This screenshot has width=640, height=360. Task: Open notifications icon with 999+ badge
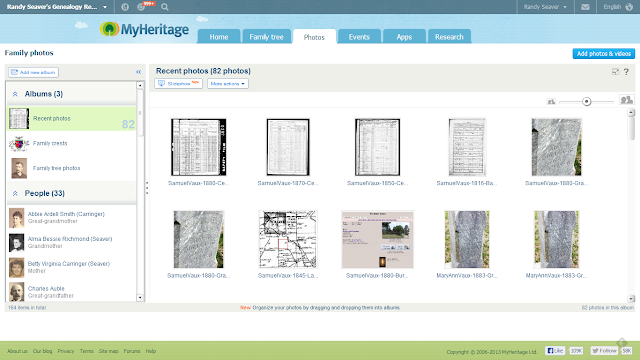(x=141, y=7)
